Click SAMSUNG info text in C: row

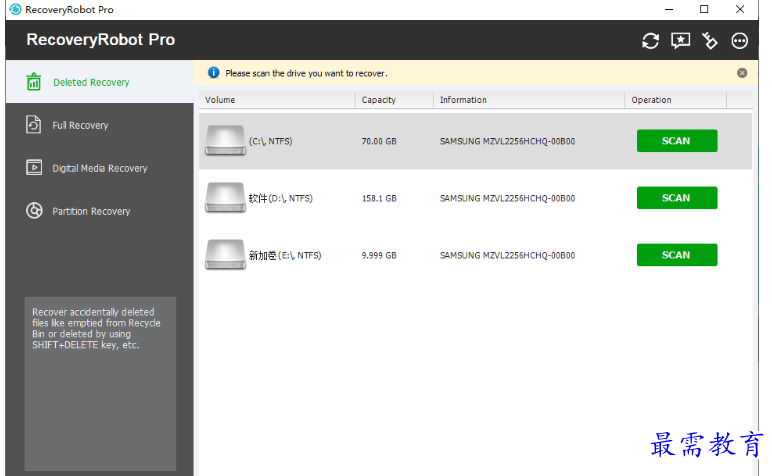[x=507, y=141]
